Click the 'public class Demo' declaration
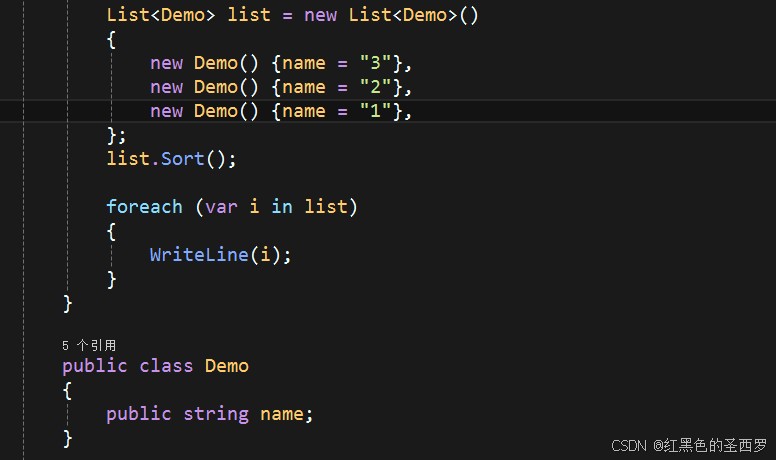This screenshot has height=460, width=776. 155,366
